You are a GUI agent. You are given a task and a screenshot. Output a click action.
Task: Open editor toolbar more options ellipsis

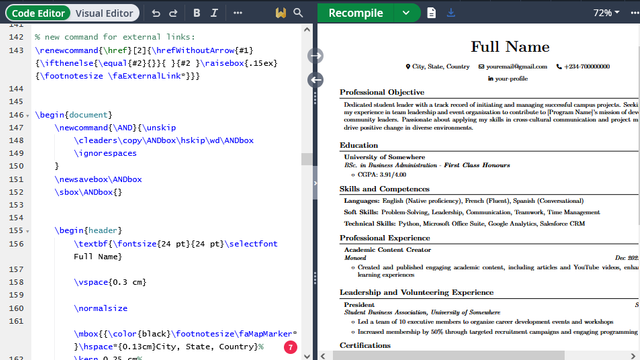(x=238, y=13)
